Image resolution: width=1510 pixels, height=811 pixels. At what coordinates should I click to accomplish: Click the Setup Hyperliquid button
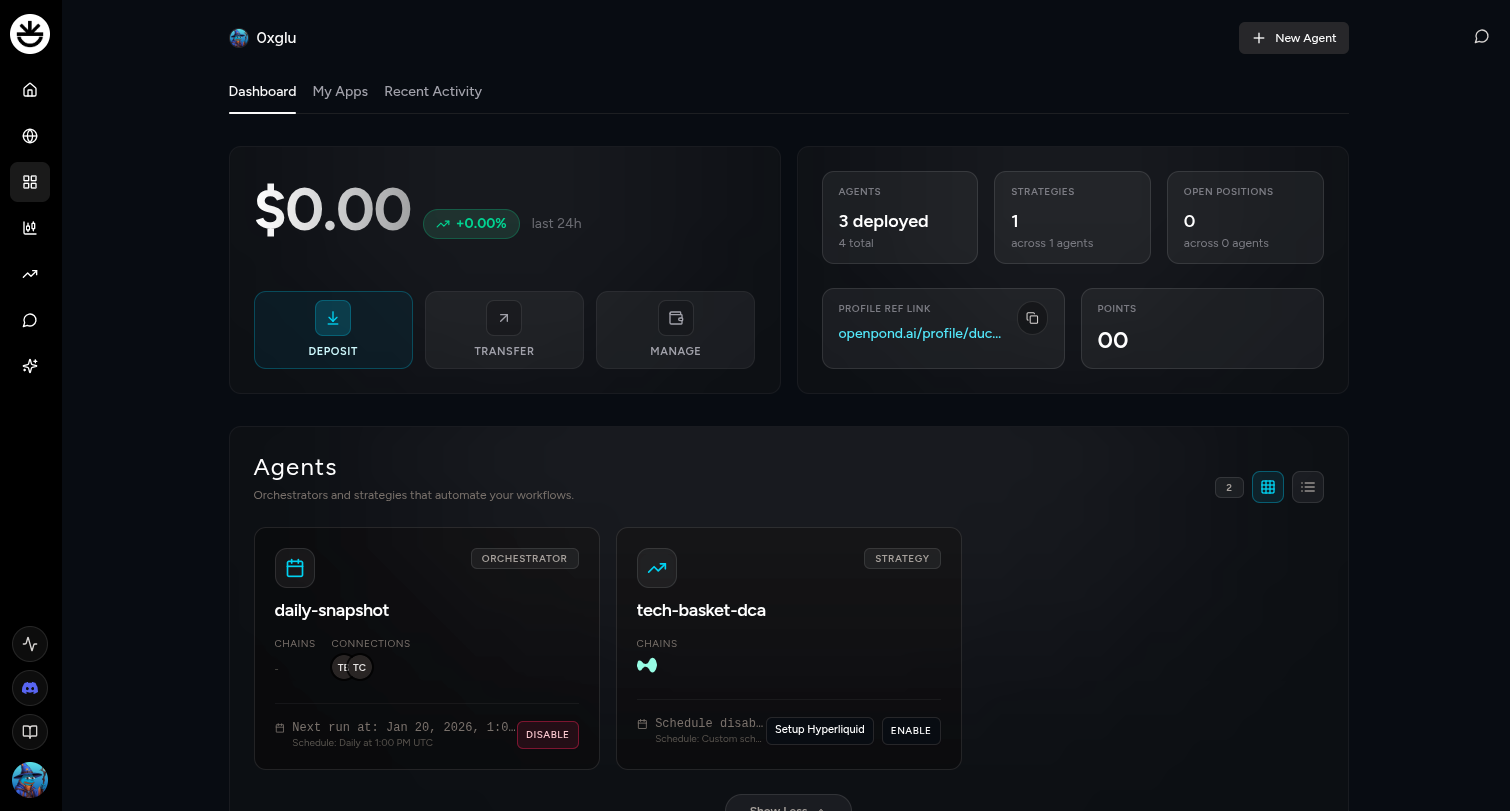(x=819, y=730)
